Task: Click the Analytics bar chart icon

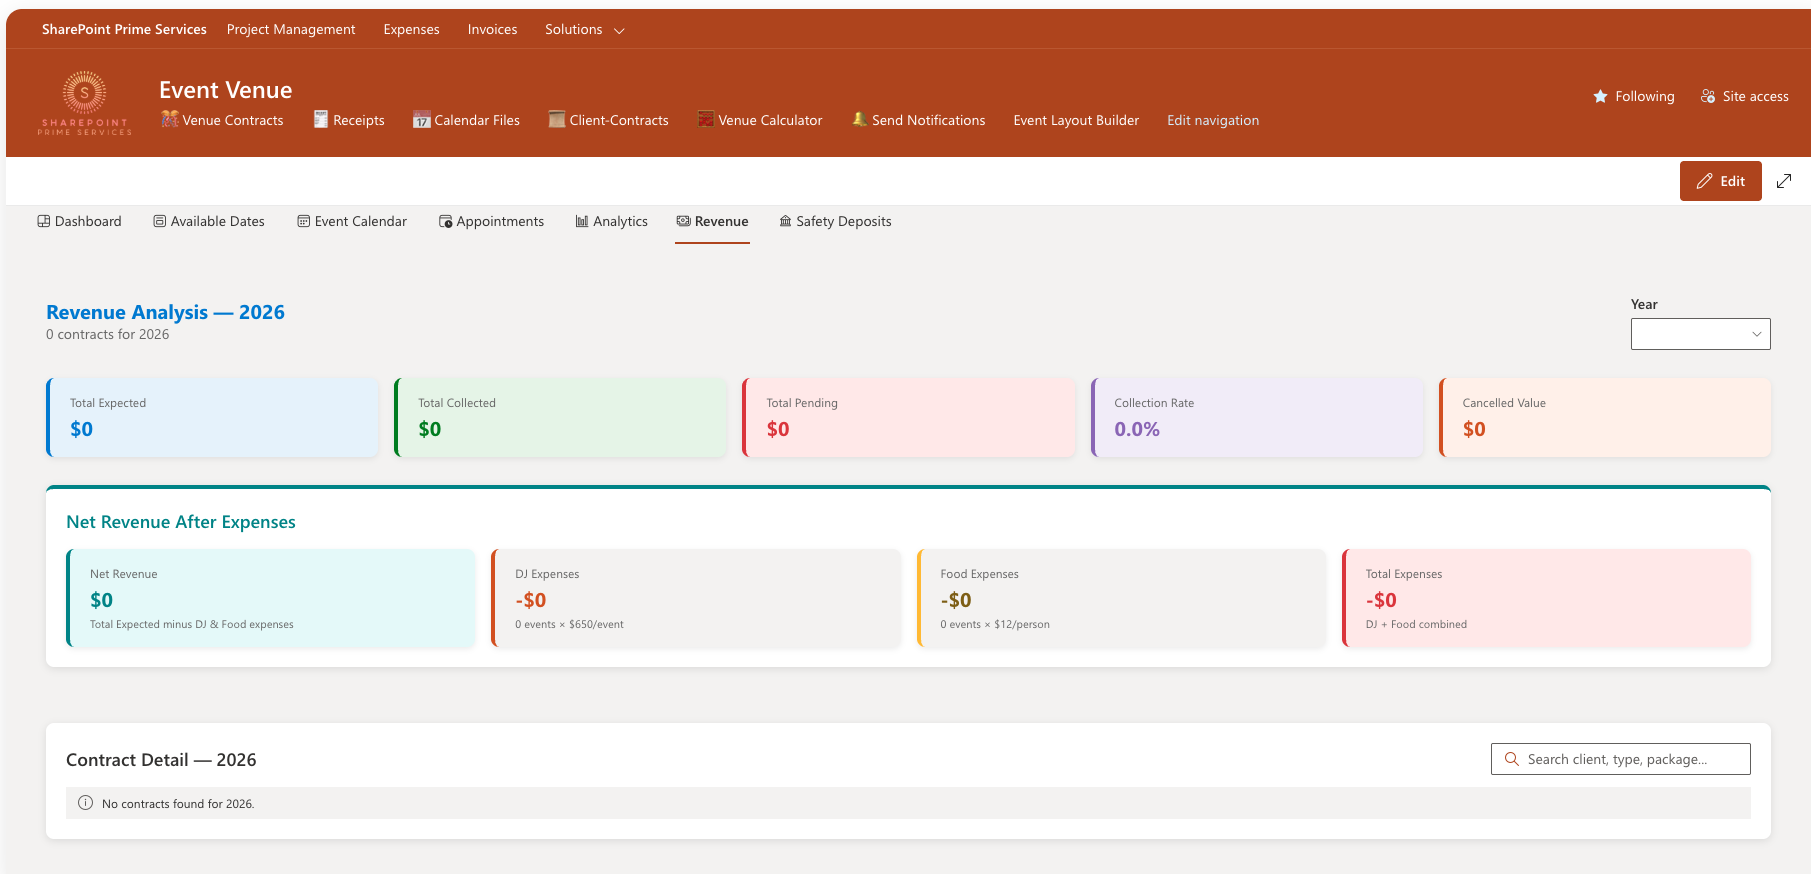Action: [582, 221]
